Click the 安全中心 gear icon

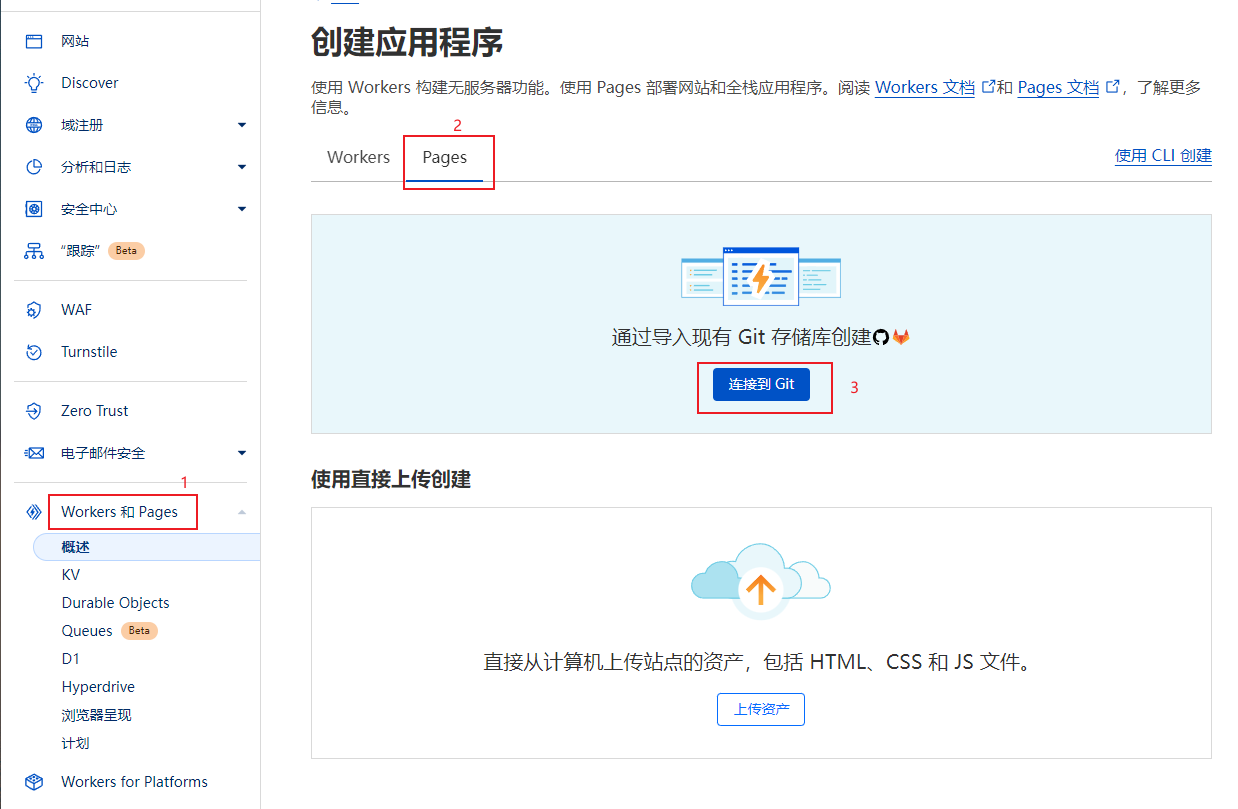point(34,209)
